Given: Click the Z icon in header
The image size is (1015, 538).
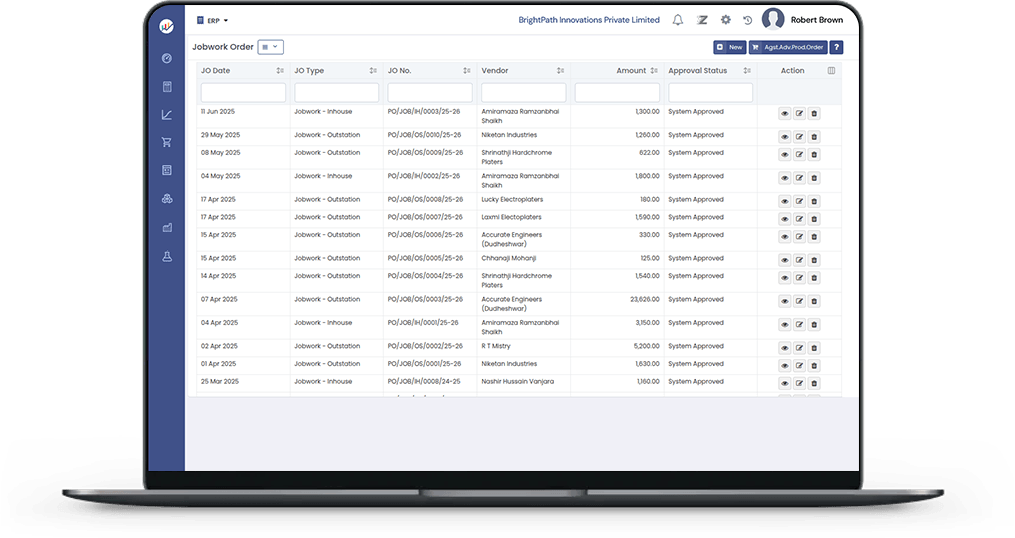Looking at the screenshot, I should [x=702, y=20].
